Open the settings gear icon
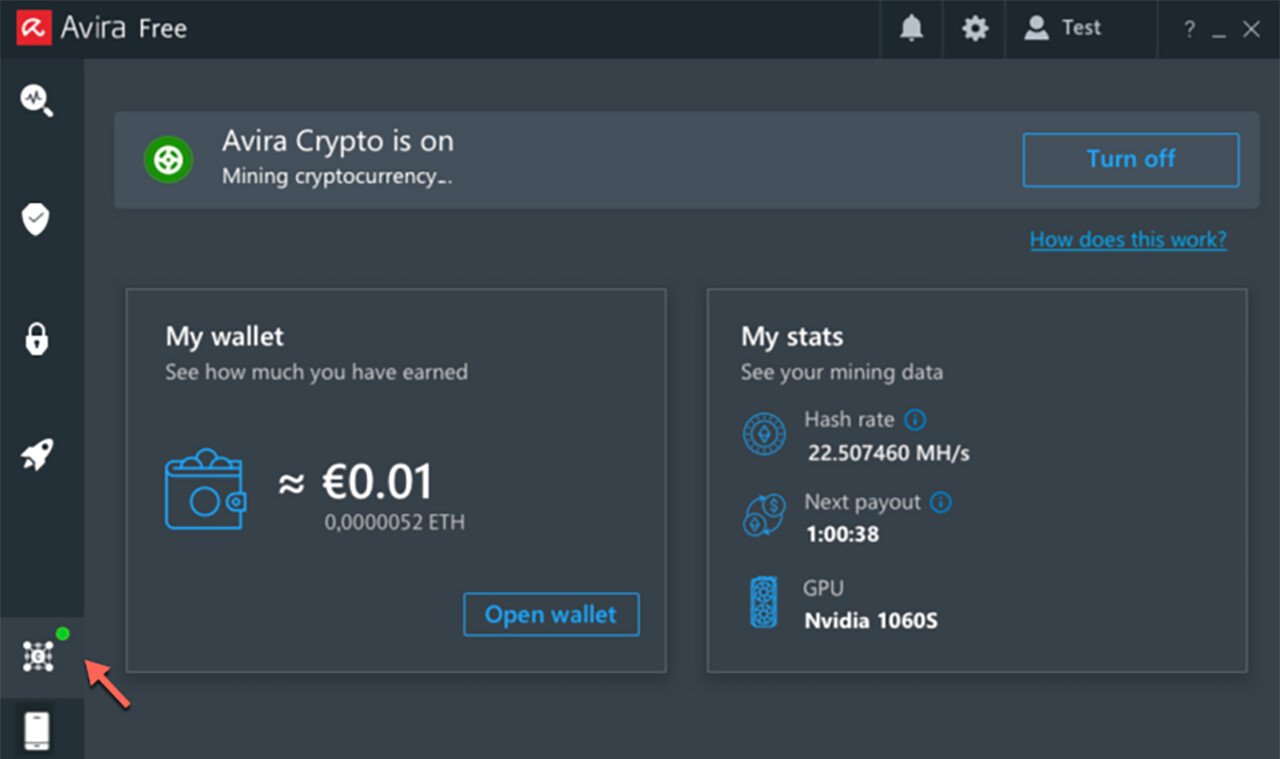The image size is (1280, 759). coord(975,29)
